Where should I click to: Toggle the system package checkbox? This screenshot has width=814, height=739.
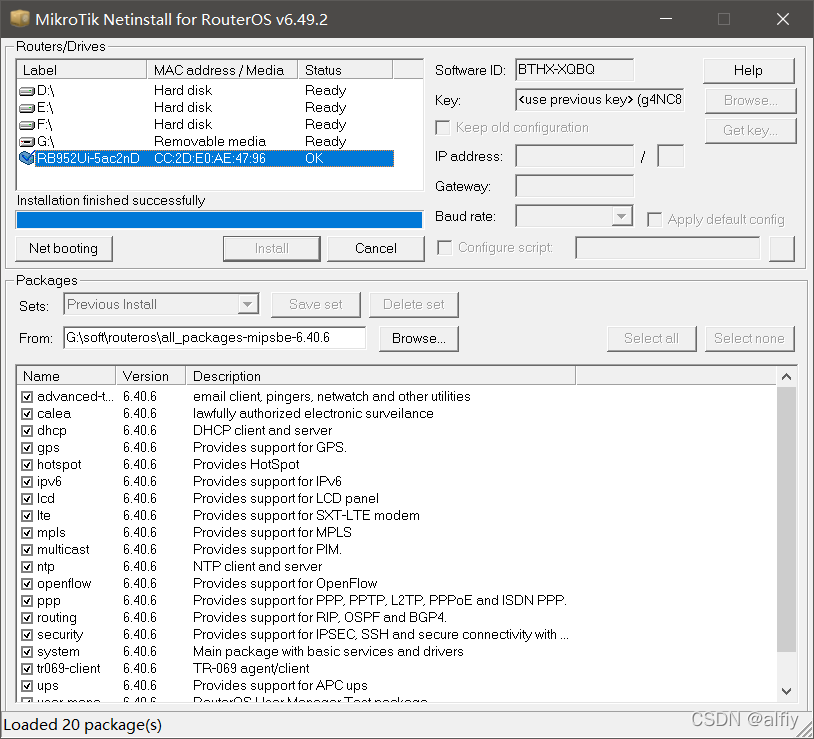27,652
